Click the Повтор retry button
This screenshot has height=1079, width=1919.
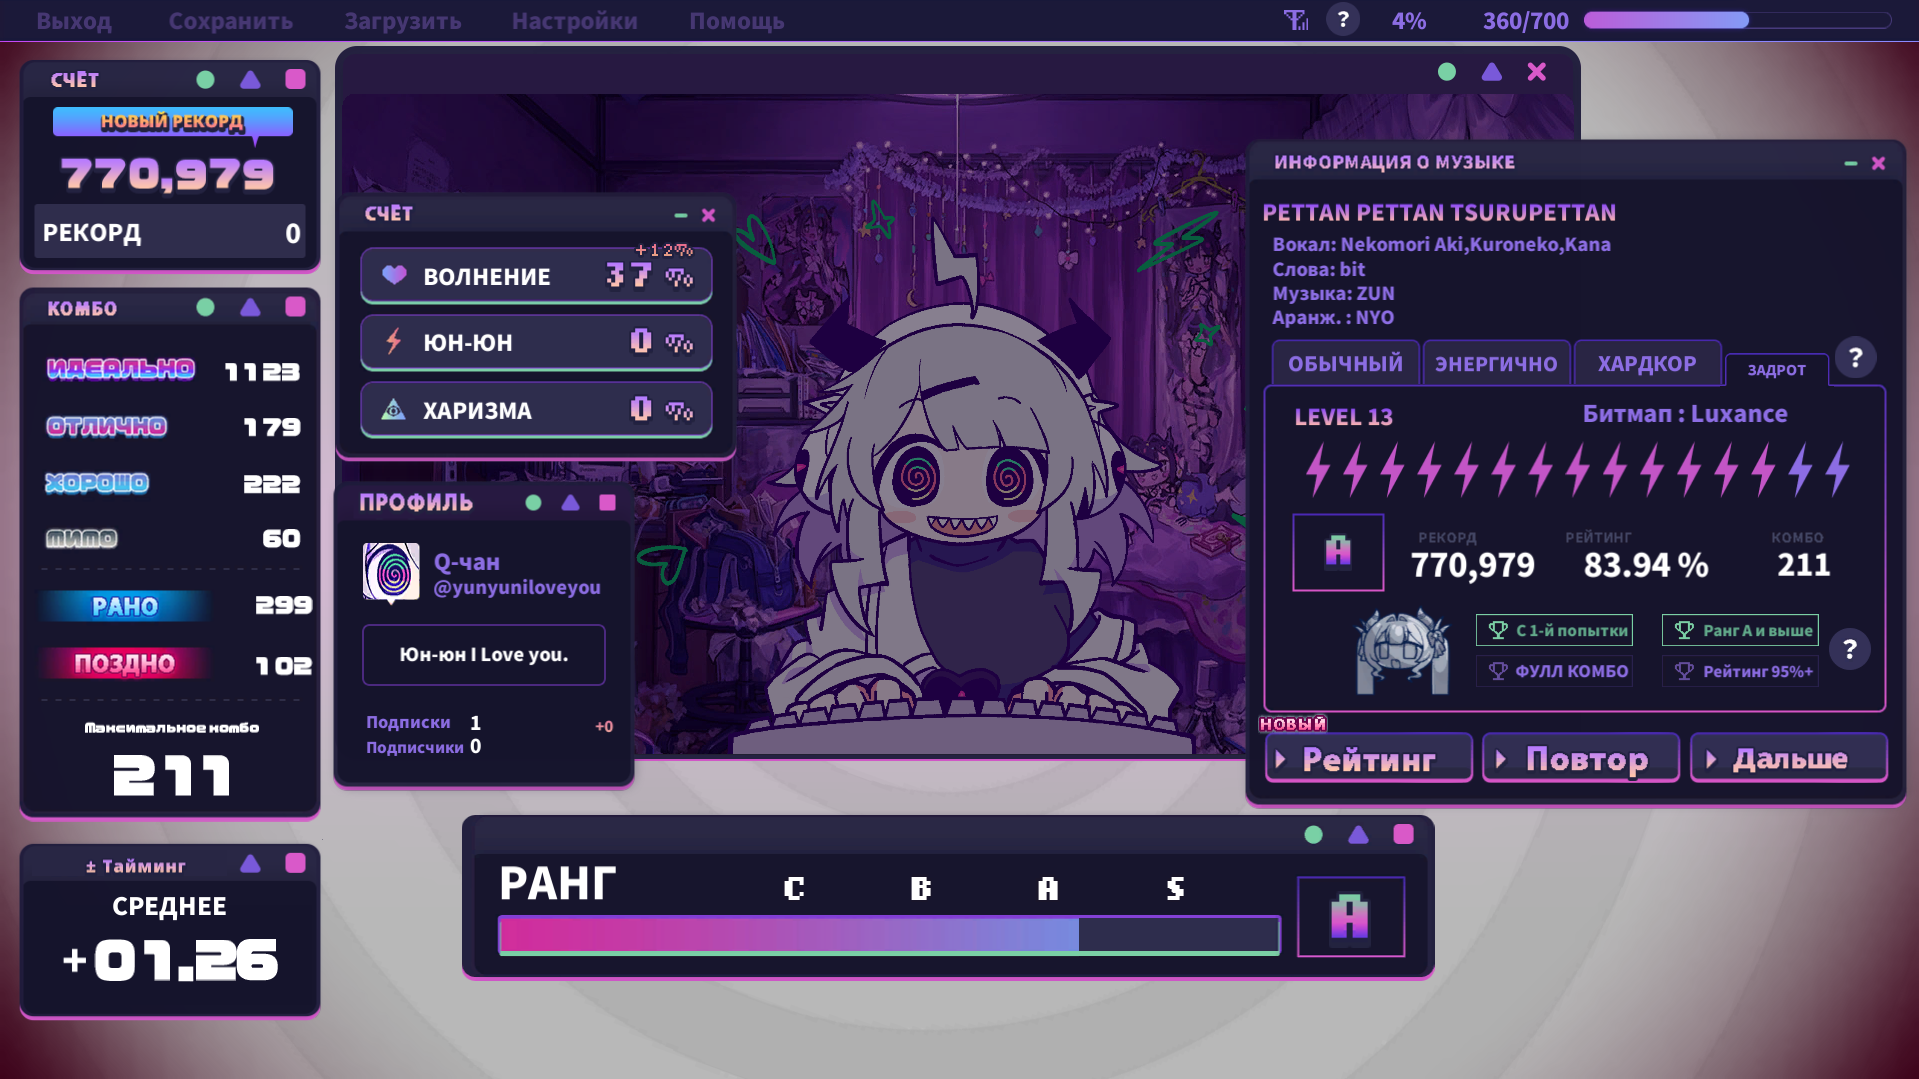click(1580, 759)
